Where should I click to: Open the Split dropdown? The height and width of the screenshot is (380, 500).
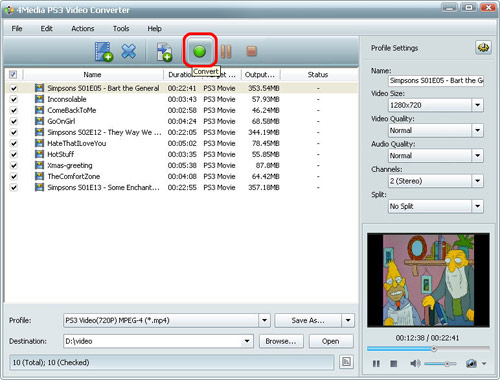[x=477, y=206]
